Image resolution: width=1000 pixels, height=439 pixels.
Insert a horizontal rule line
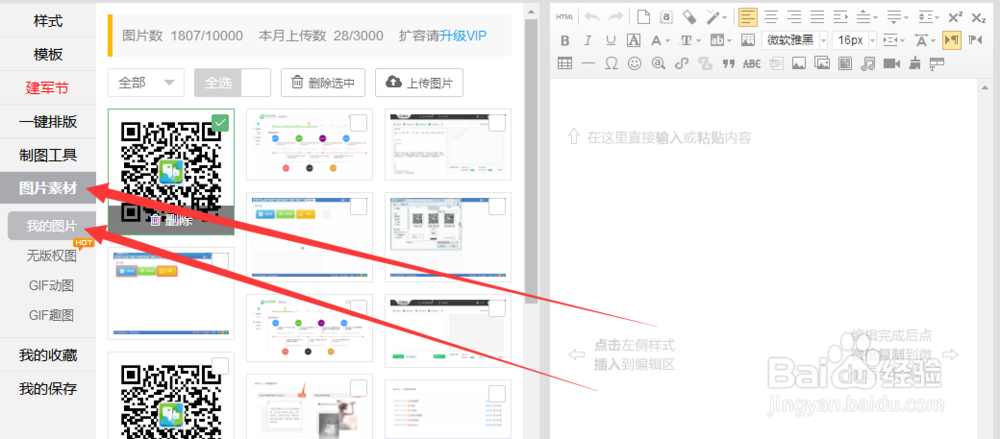tap(588, 63)
